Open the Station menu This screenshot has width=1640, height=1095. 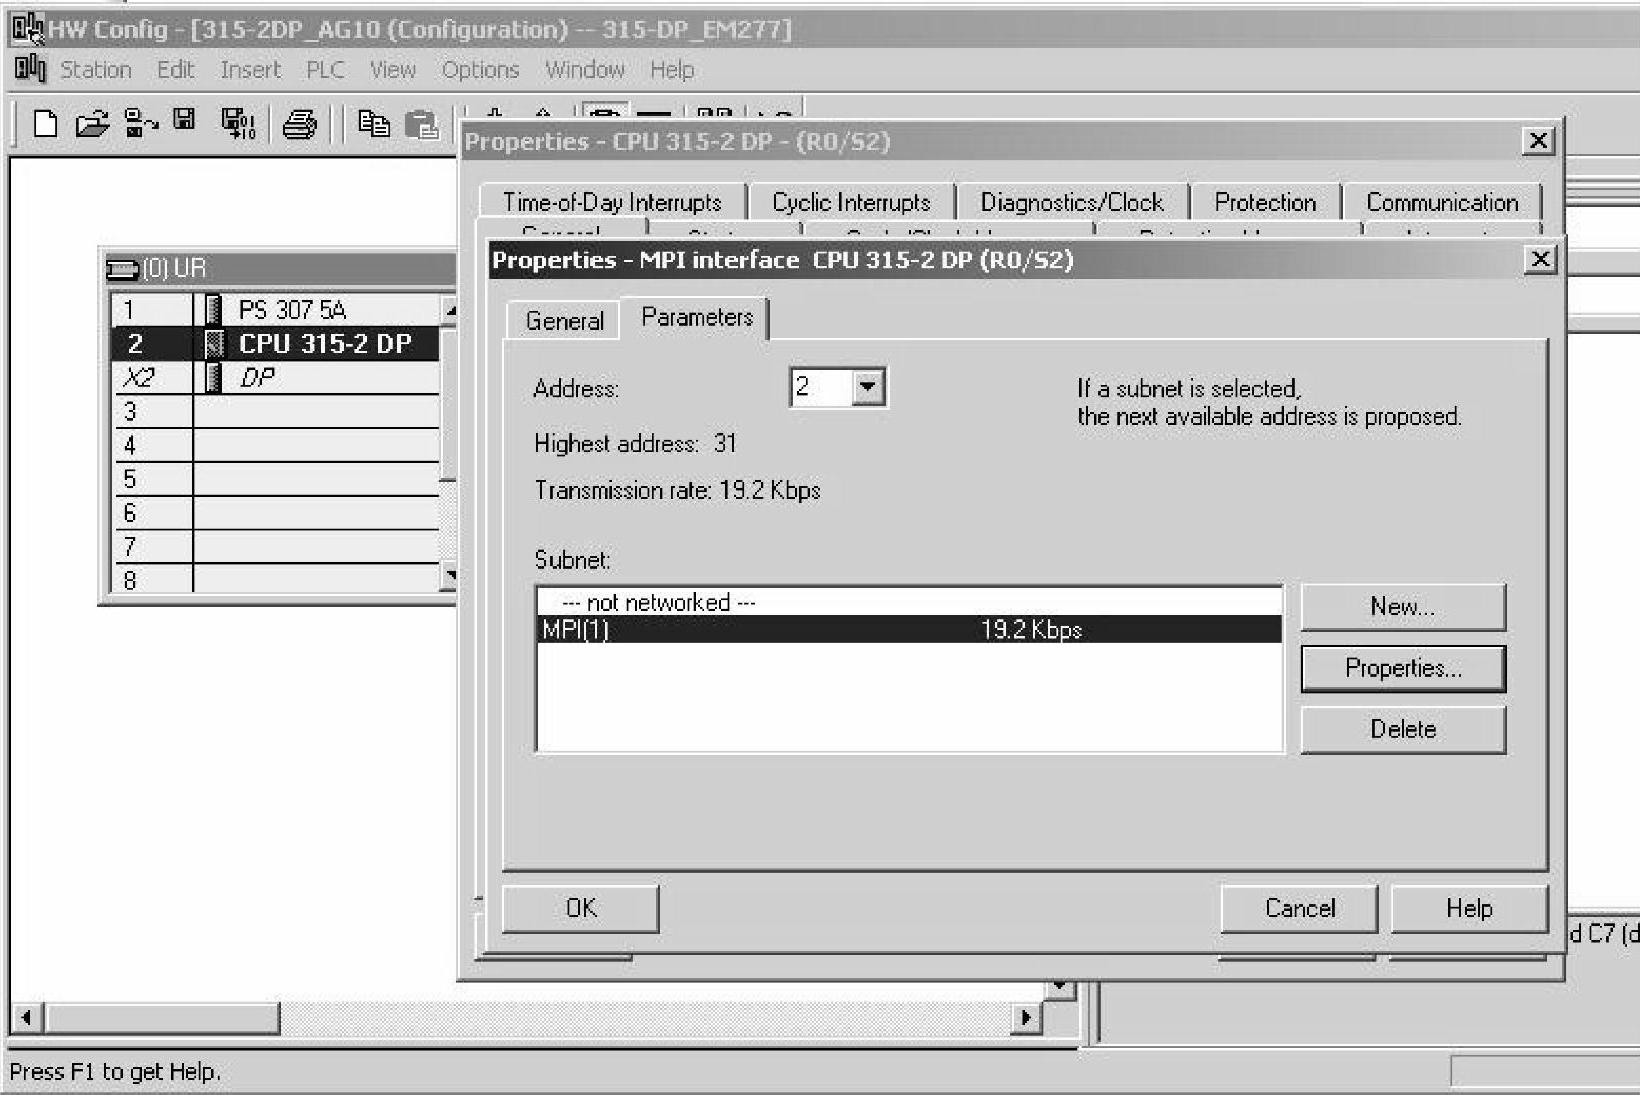(x=96, y=70)
